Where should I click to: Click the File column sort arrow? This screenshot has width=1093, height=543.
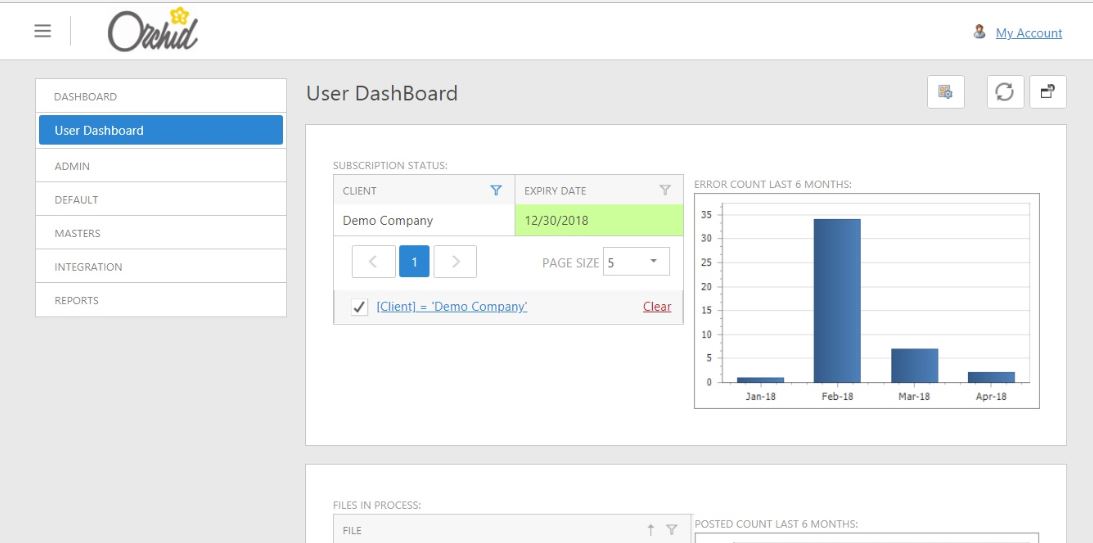coord(651,531)
